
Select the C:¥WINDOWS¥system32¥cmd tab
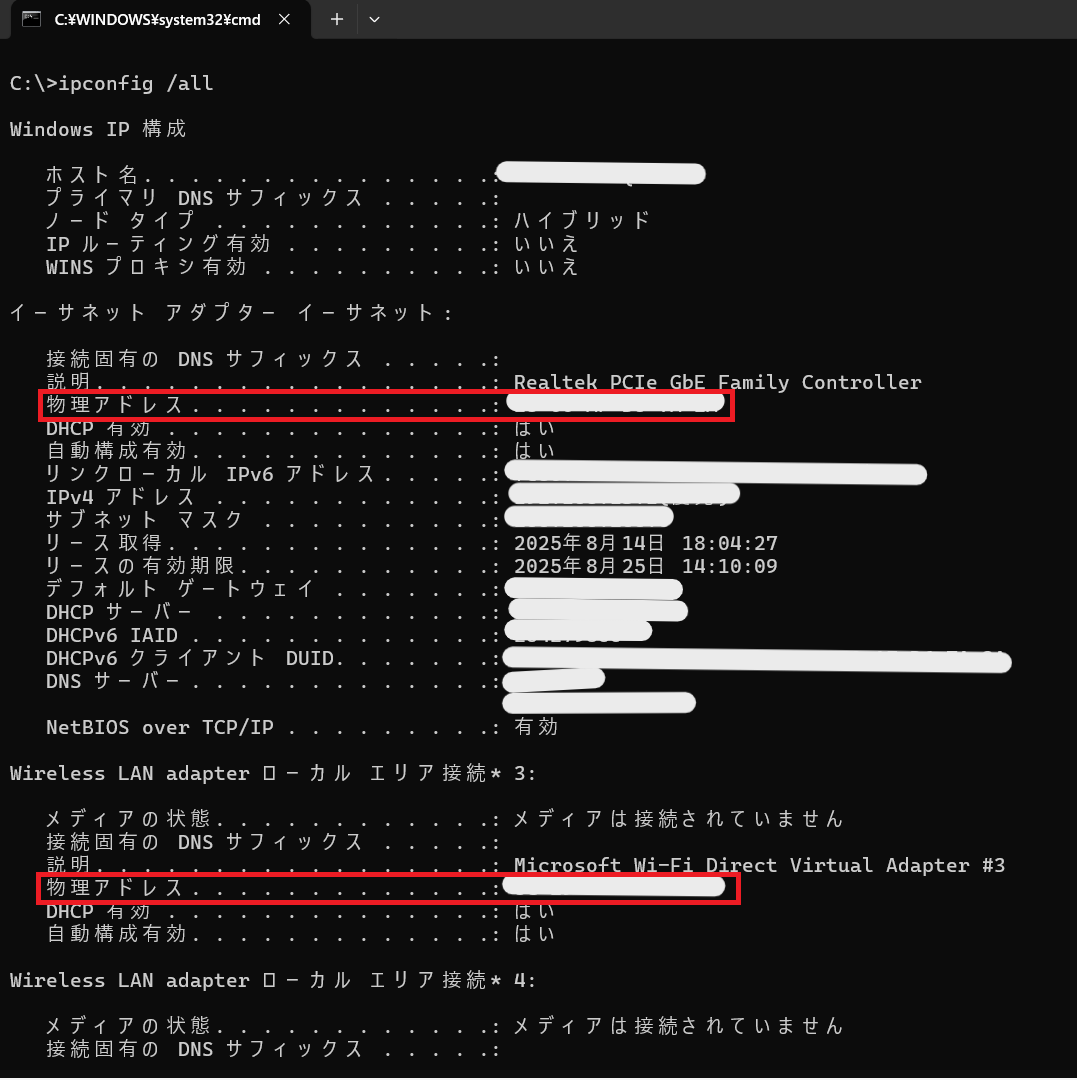[160, 19]
